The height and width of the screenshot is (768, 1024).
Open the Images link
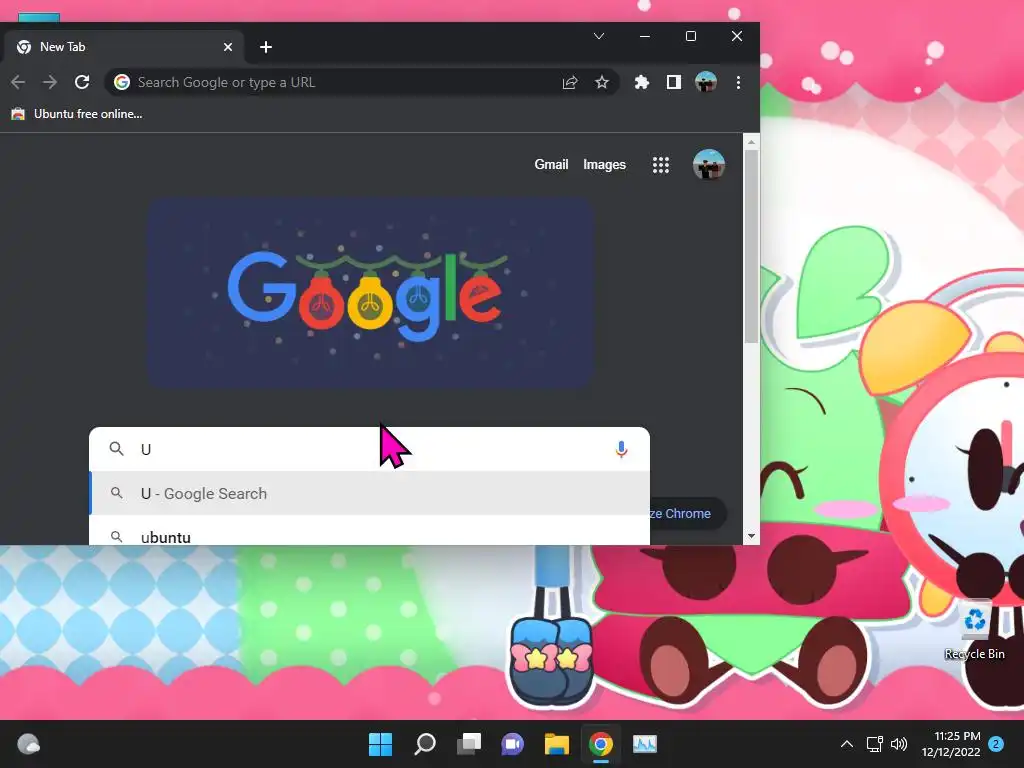[604, 165]
